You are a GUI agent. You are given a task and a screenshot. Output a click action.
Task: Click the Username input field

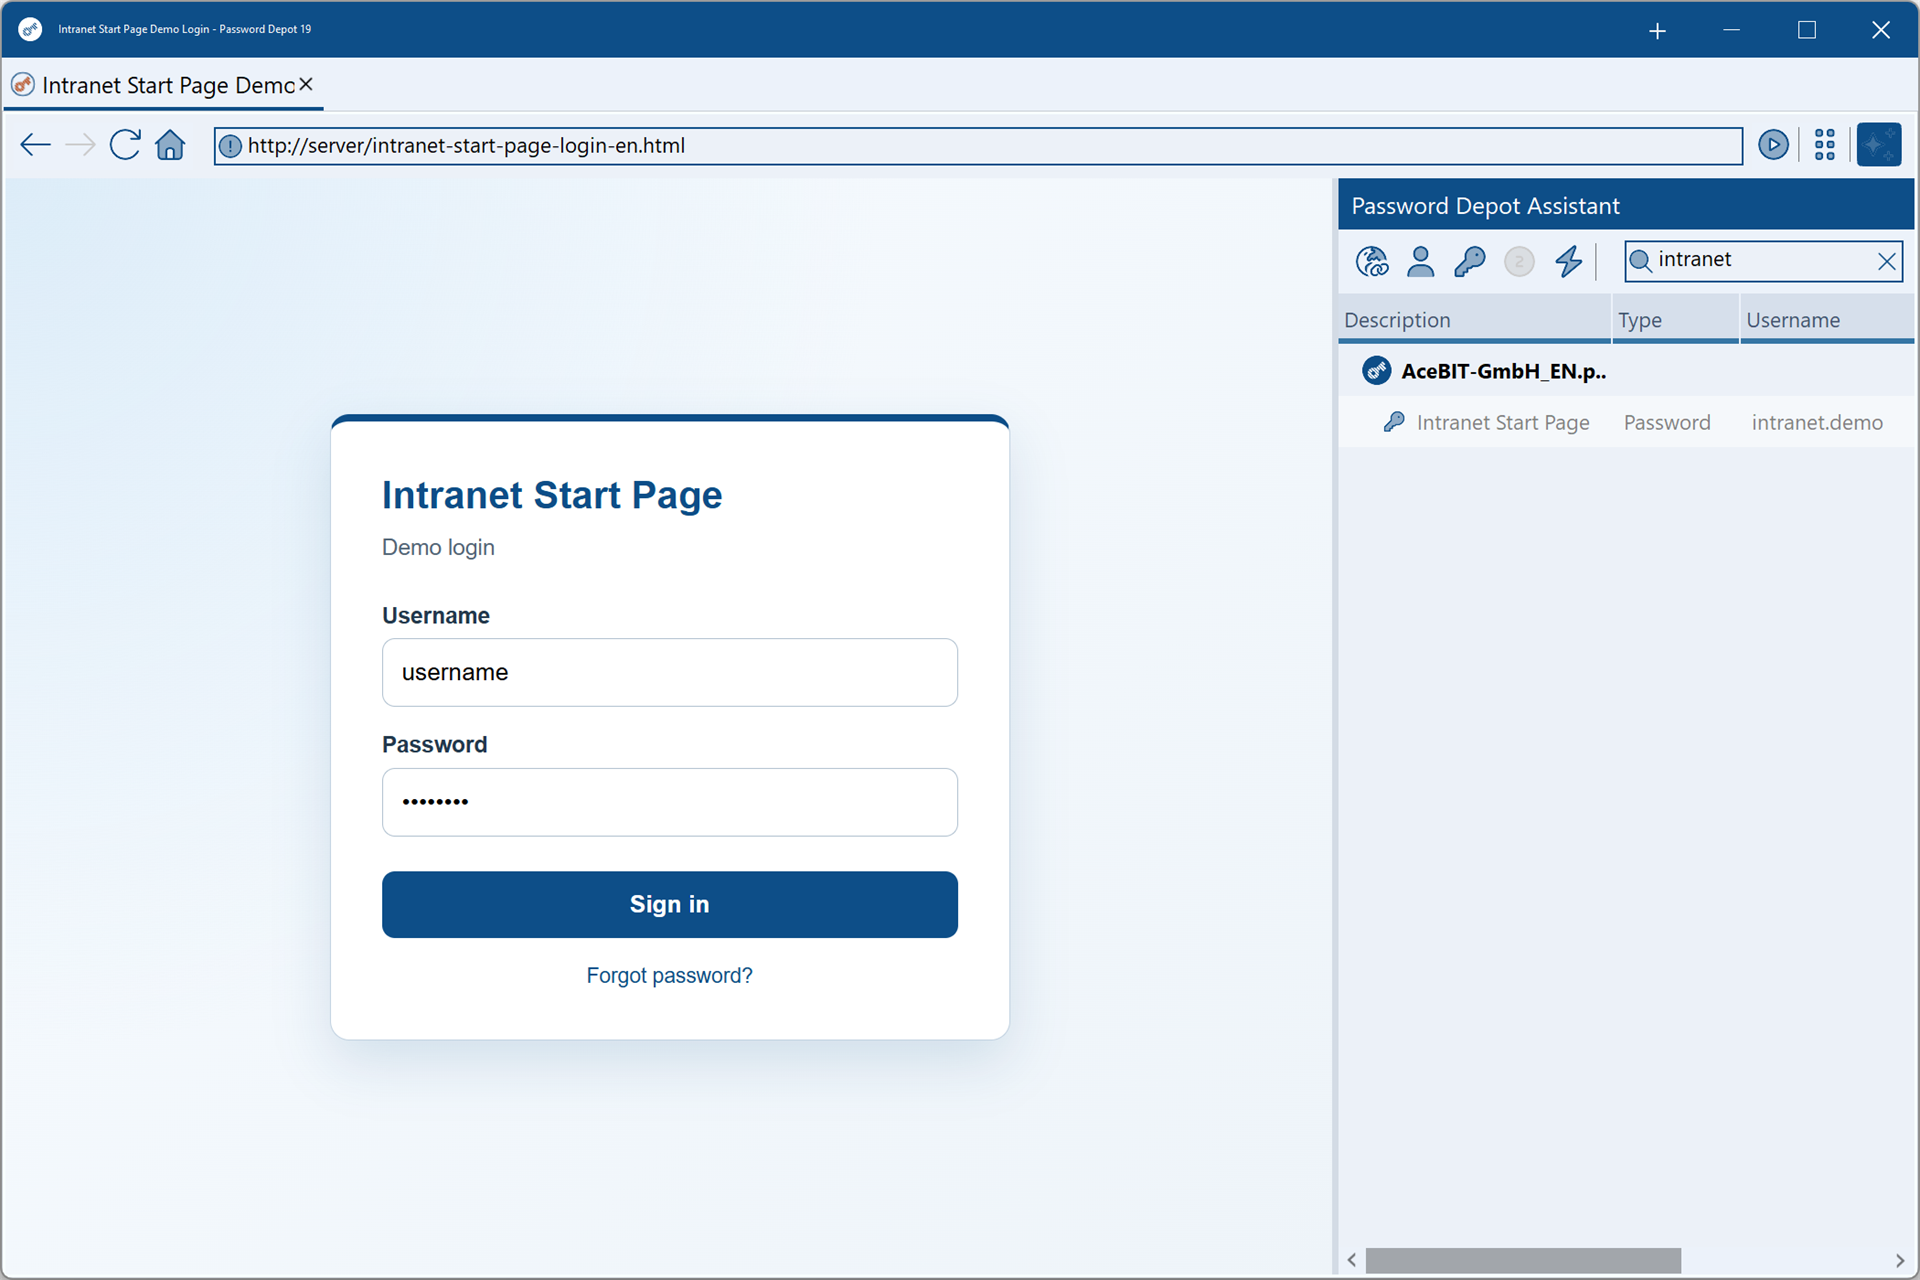click(x=670, y=672)
